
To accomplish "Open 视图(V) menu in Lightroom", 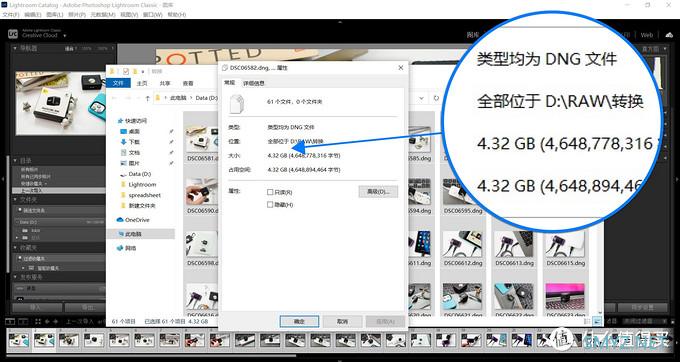I will coord(129,15).
